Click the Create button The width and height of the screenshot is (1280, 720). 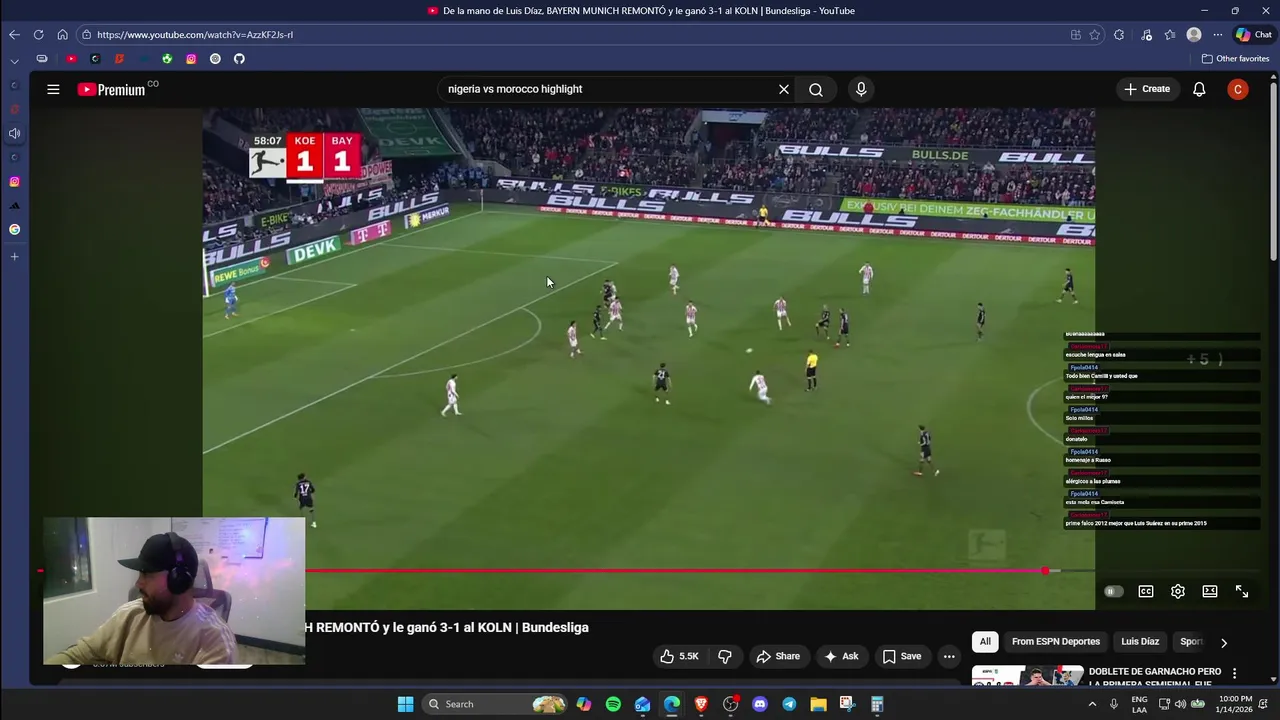tap(1147, 89)
